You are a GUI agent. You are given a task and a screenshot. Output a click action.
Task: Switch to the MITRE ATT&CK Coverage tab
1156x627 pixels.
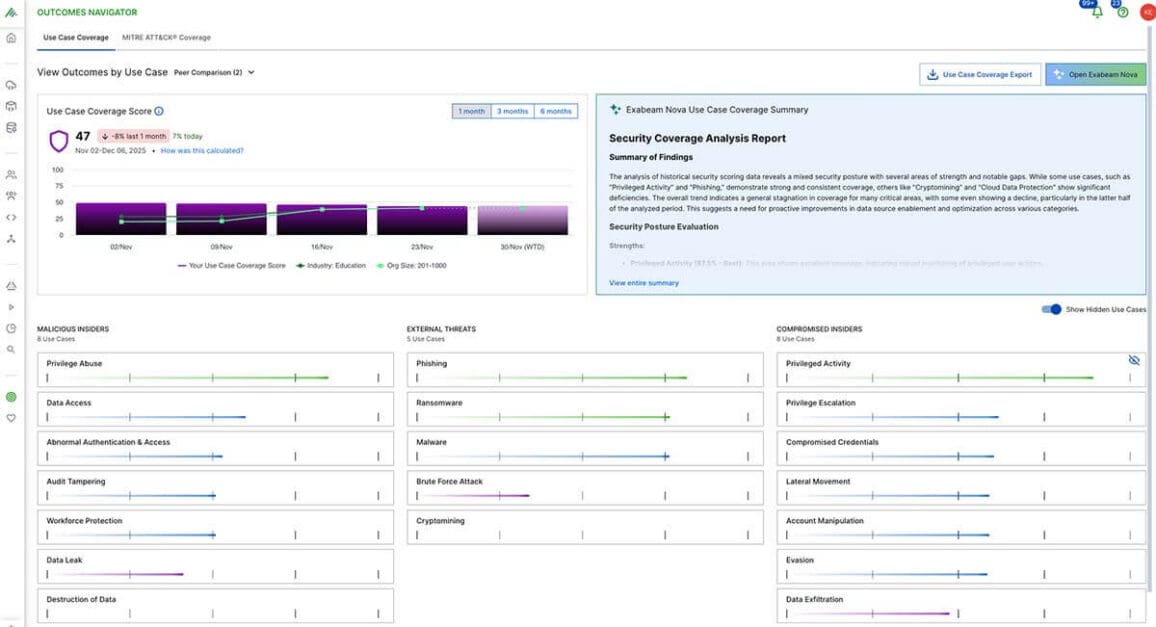pos(166,38)
